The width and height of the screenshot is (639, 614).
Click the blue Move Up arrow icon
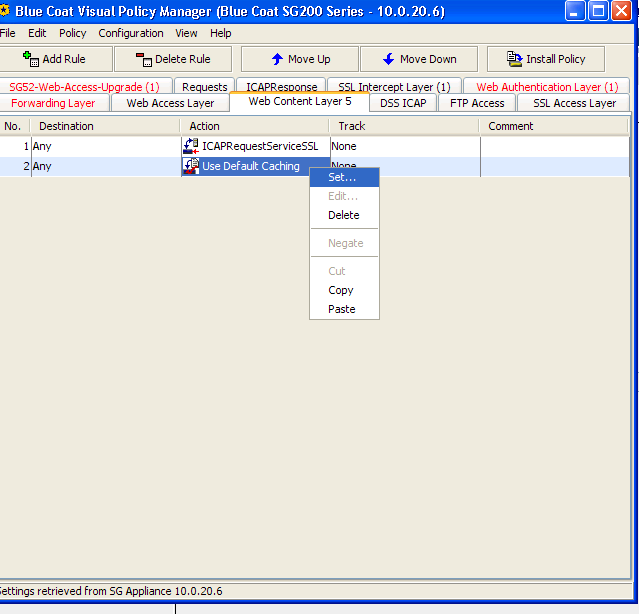point(278,59)
